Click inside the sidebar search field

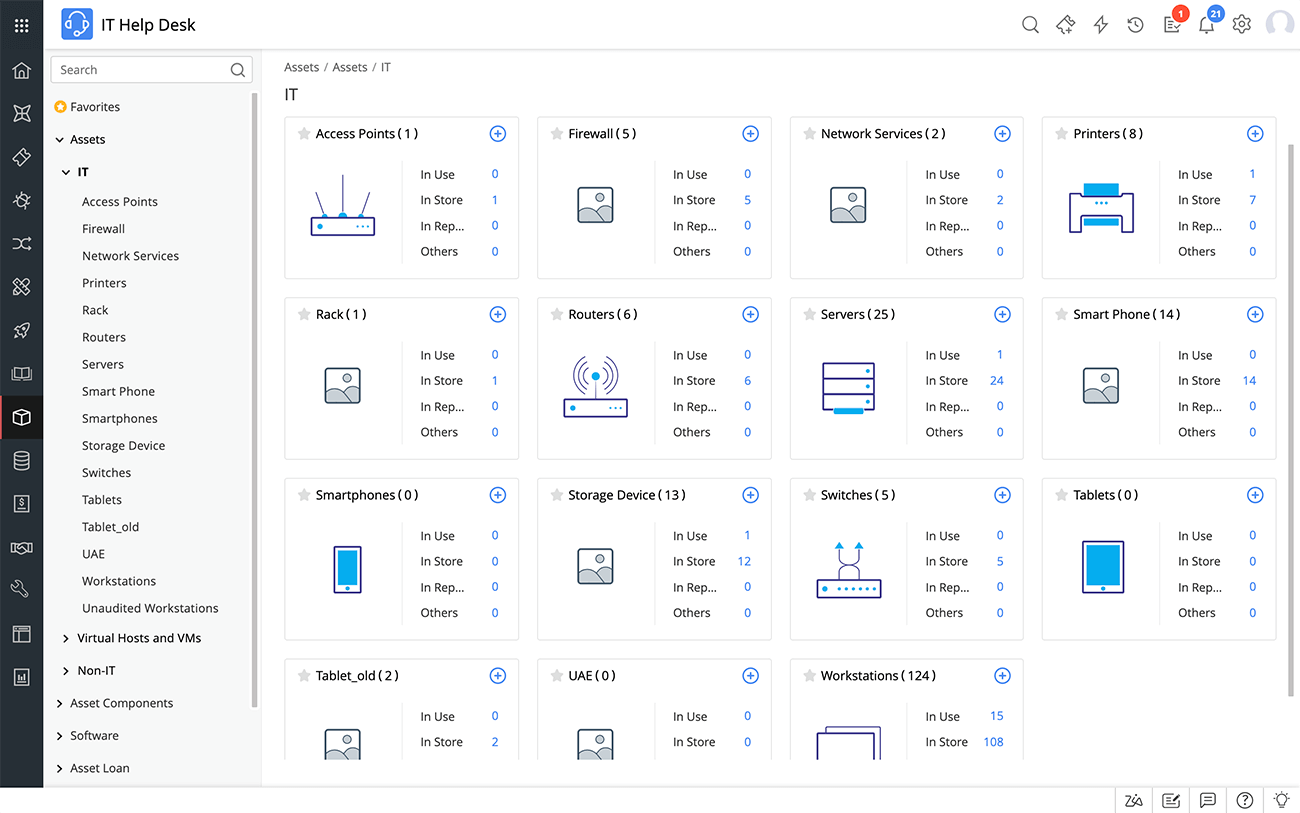click(140, 69)
